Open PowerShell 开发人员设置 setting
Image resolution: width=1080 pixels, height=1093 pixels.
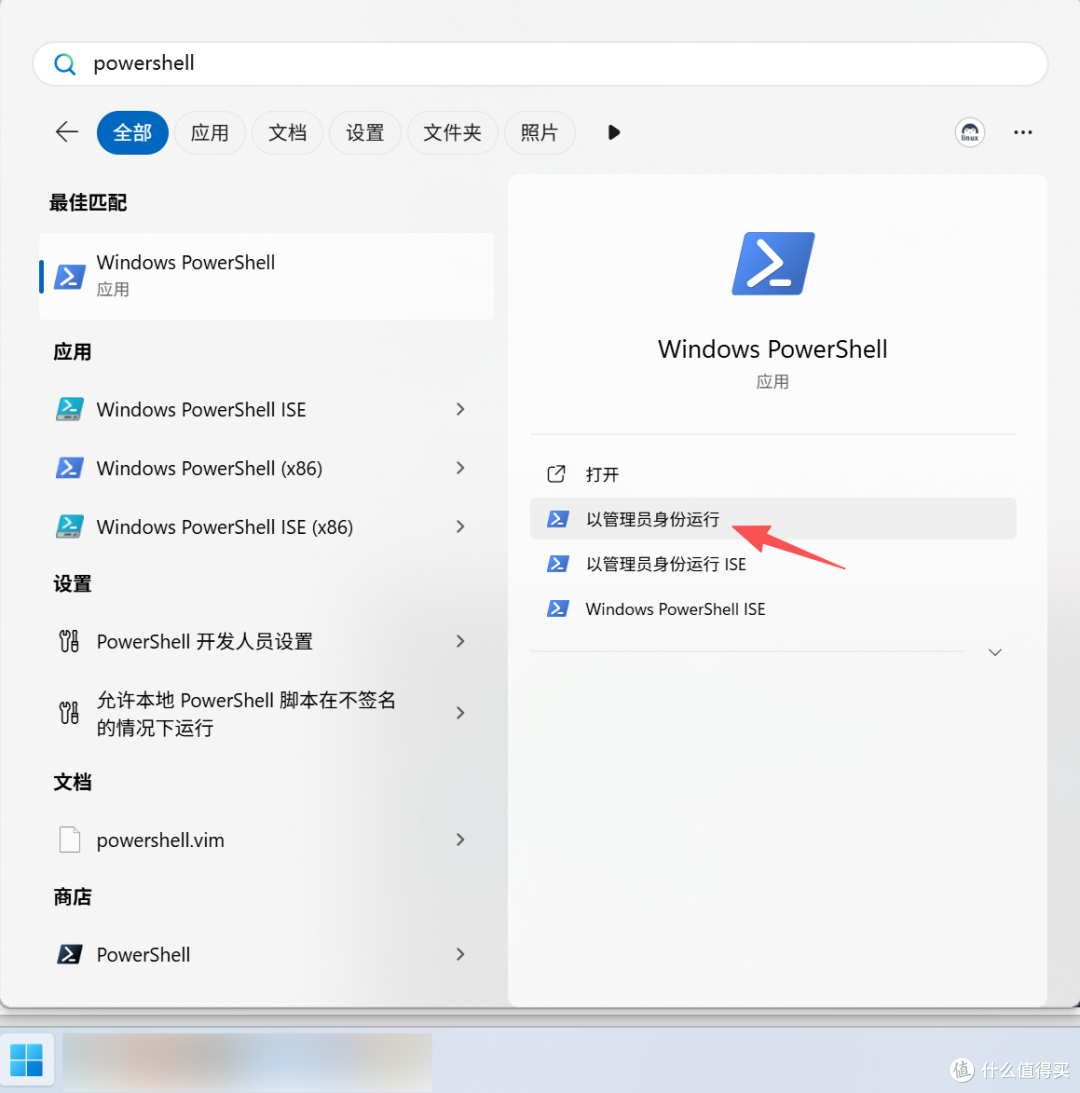click(267, 641)
